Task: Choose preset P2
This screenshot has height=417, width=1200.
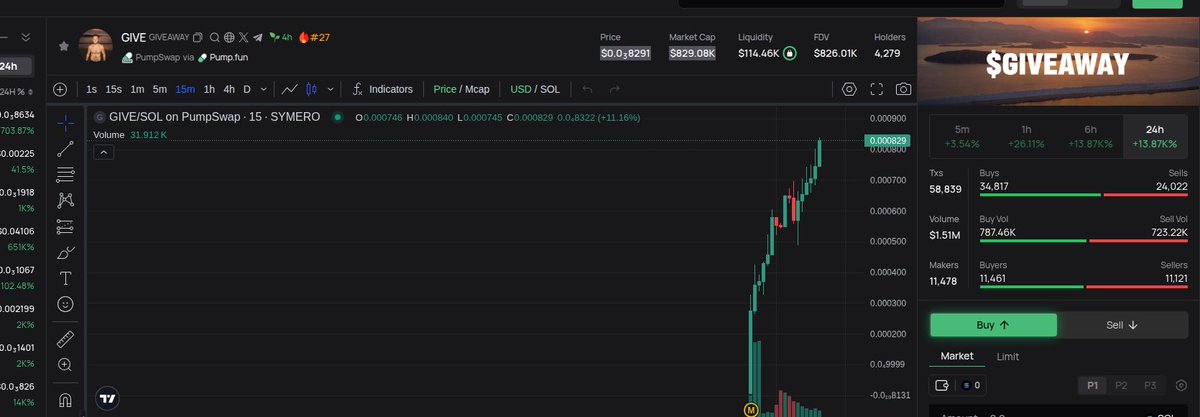Action: pyautogui.click(x=1121, y=385)
